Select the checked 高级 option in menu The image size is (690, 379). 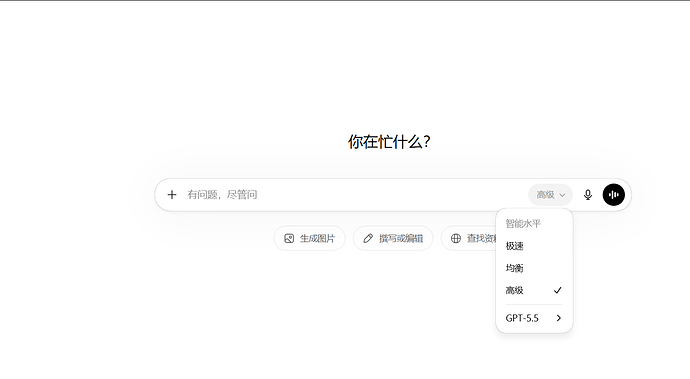click(x=534, y=291)
